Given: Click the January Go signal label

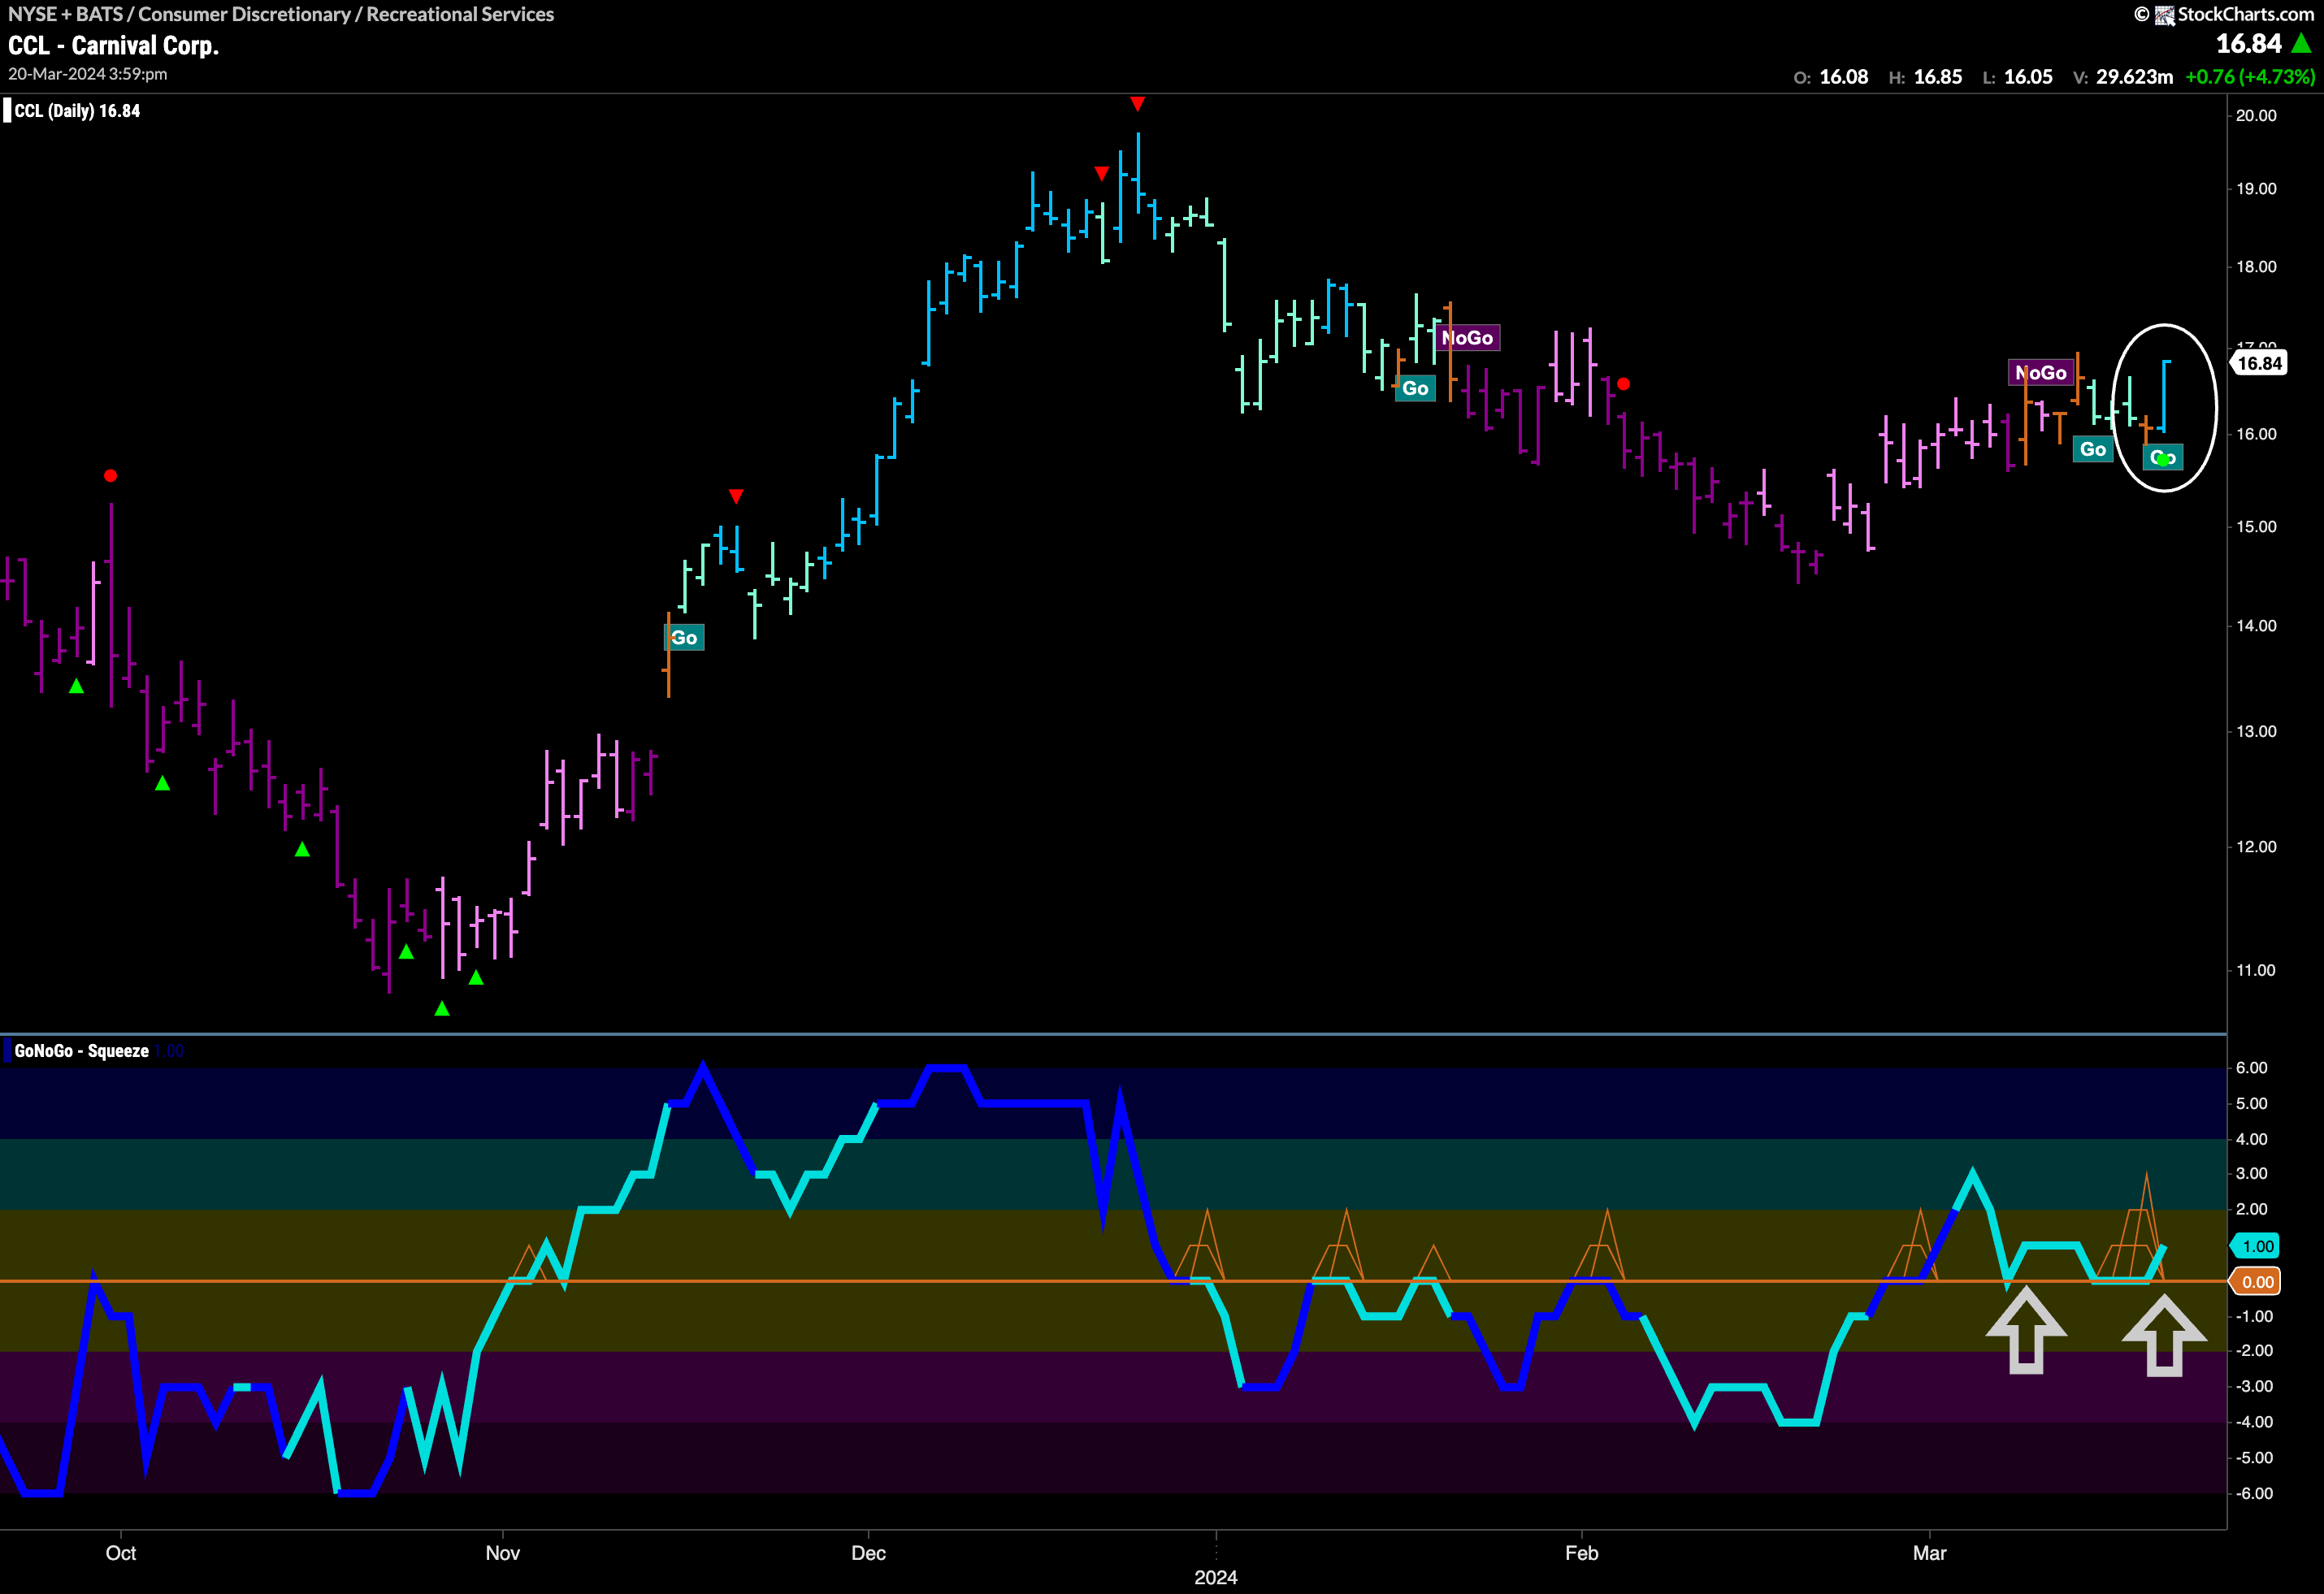Looking at the screenshot, I should tap(1415, 388).
